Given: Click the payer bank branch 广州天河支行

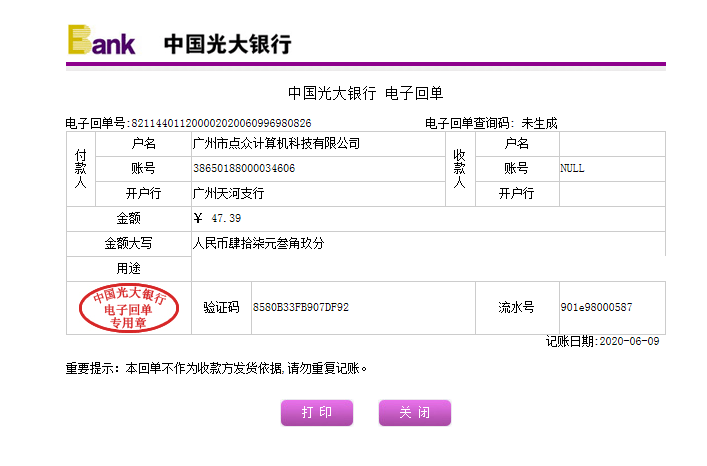Looking at the screenshot, I should [x=228, y=193].
